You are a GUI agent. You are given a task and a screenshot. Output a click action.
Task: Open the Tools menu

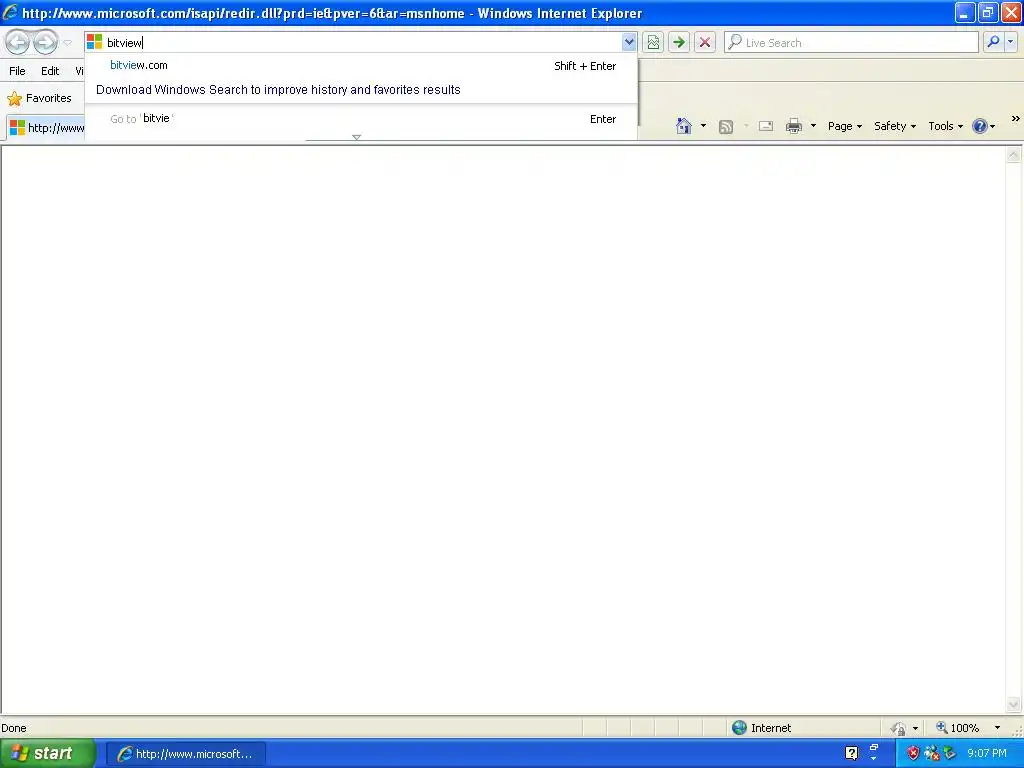click(945, 126)
